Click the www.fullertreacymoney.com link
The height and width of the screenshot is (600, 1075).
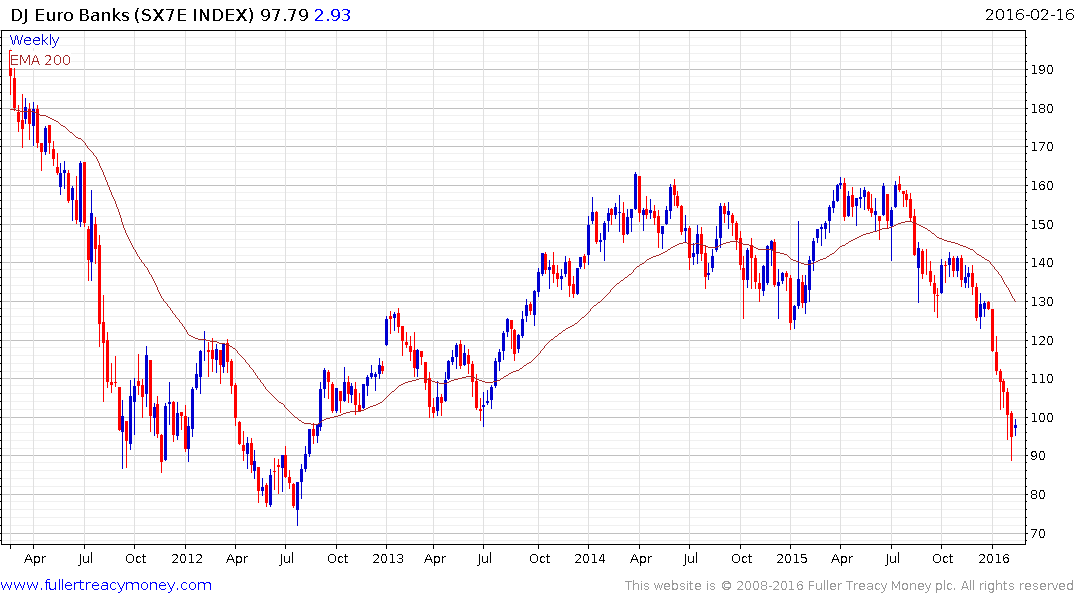coord(106,585)
